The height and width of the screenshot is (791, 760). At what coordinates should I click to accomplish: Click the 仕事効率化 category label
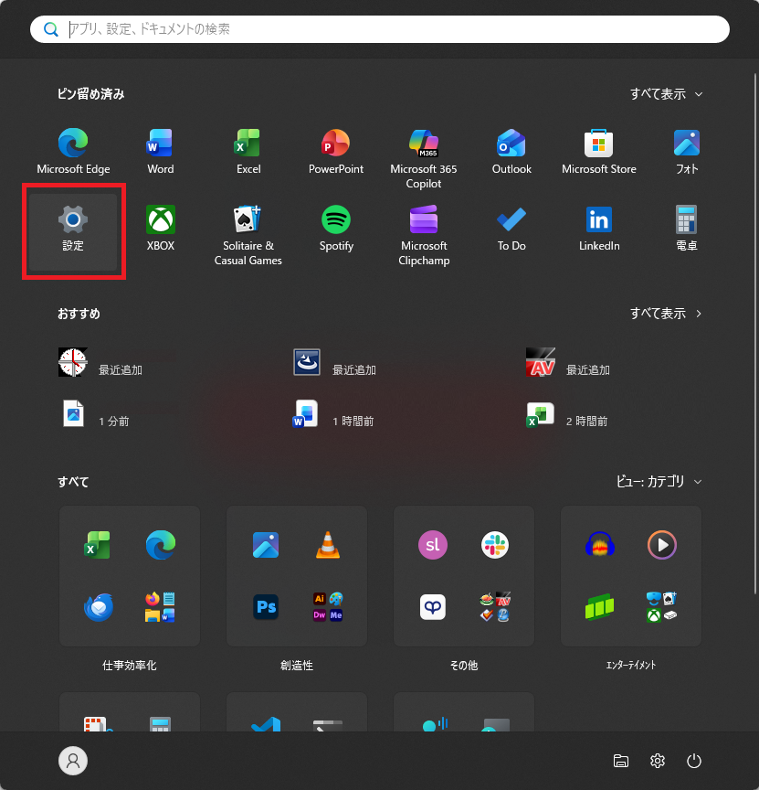tap(130, 665)
